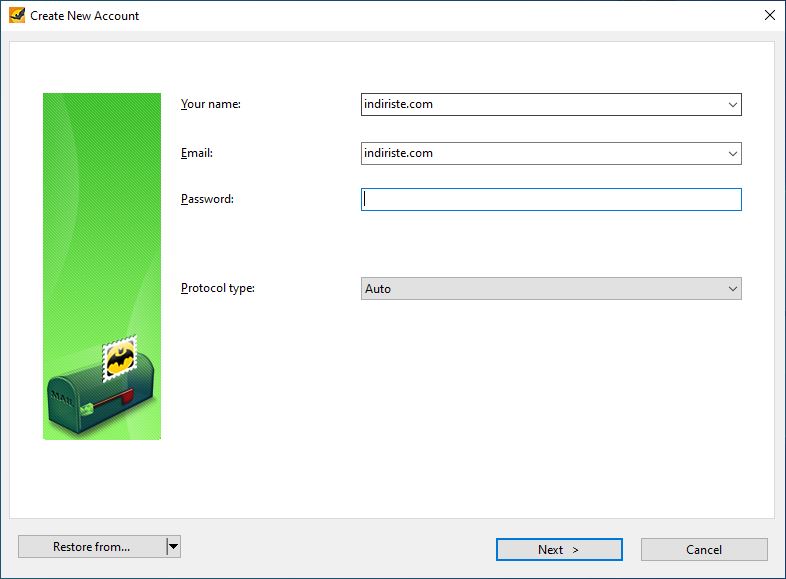This screenshot has height=579, width=786.
Task: Expand the Your name dropdown arrow
Action: [732, 105]
